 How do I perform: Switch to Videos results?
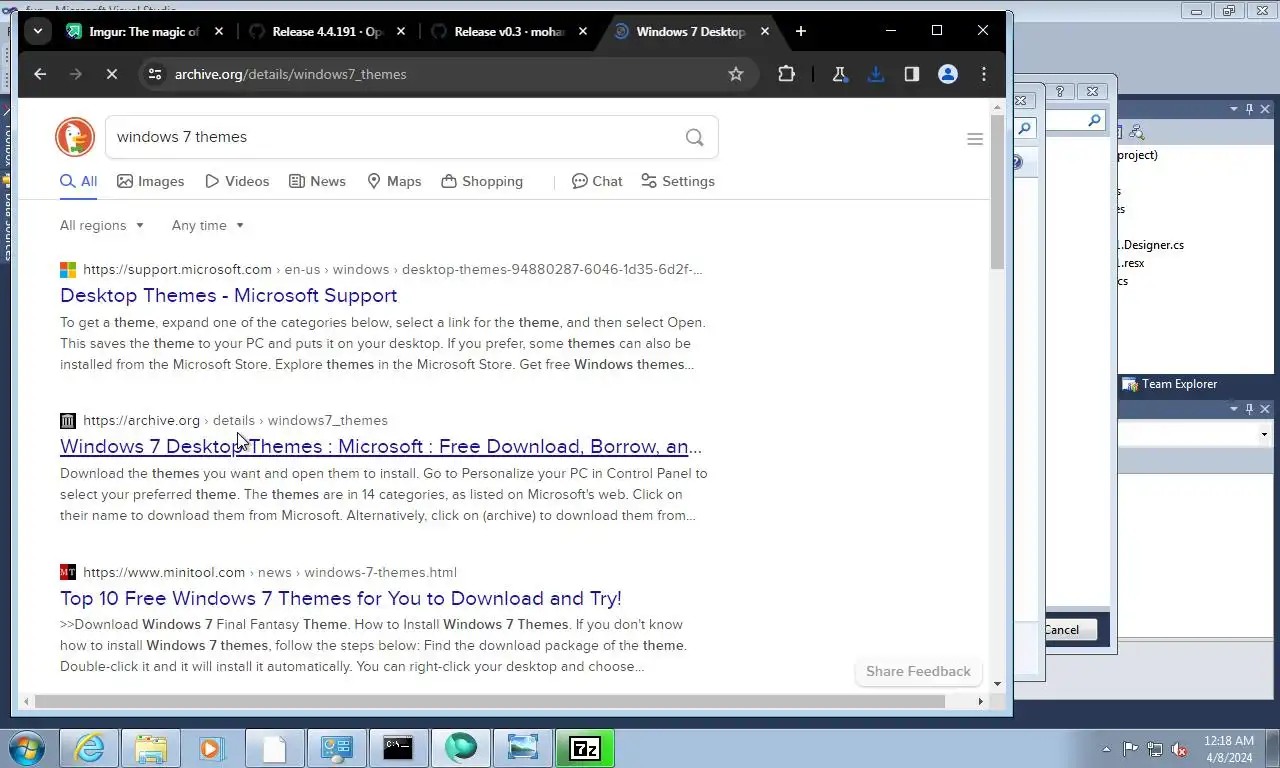pos(237,181)
